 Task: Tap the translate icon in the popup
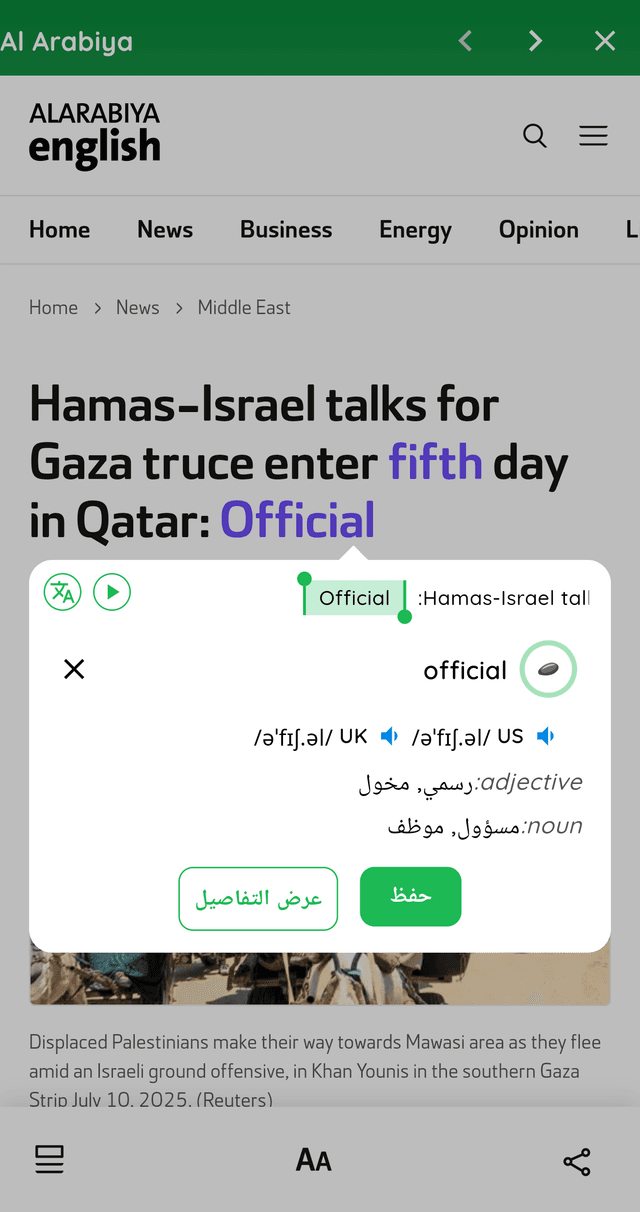point(63,592)
